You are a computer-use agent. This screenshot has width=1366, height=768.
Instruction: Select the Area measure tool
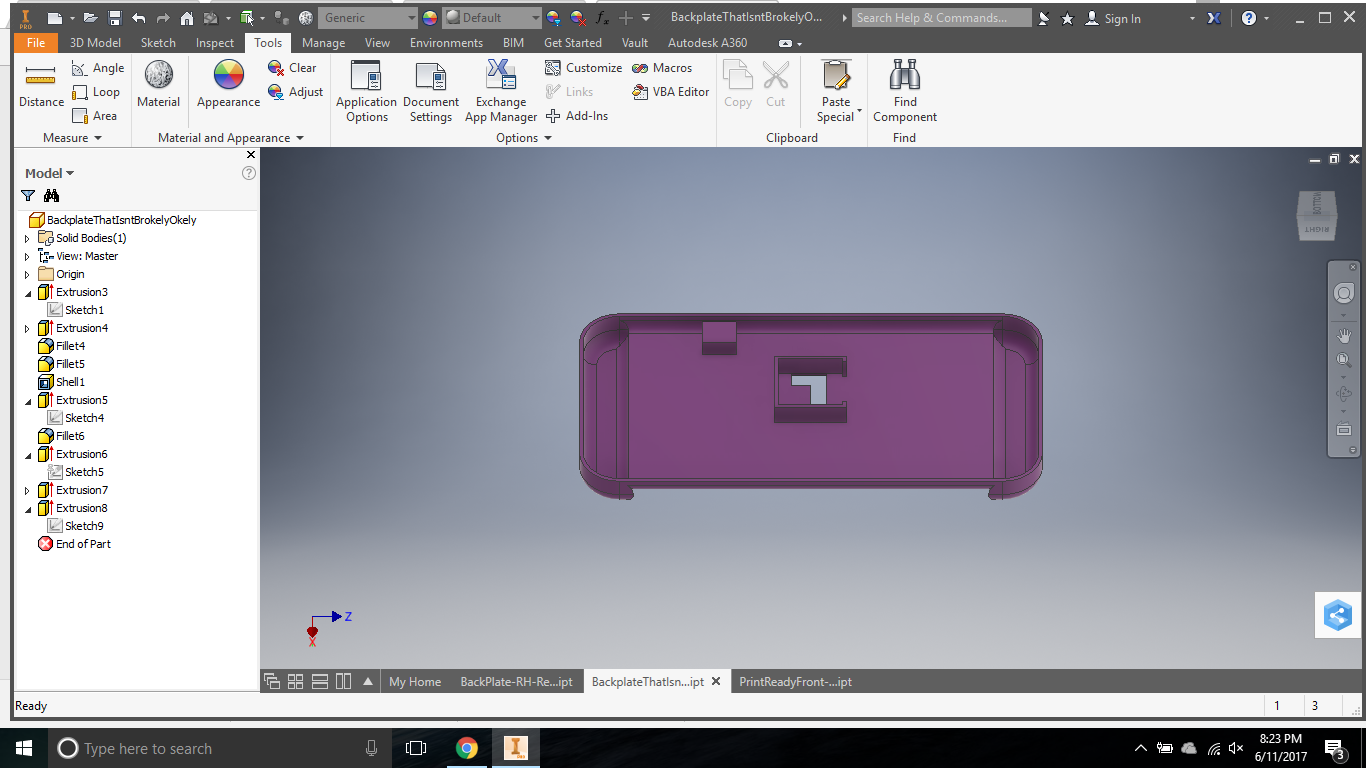click(x=95, y=116)
